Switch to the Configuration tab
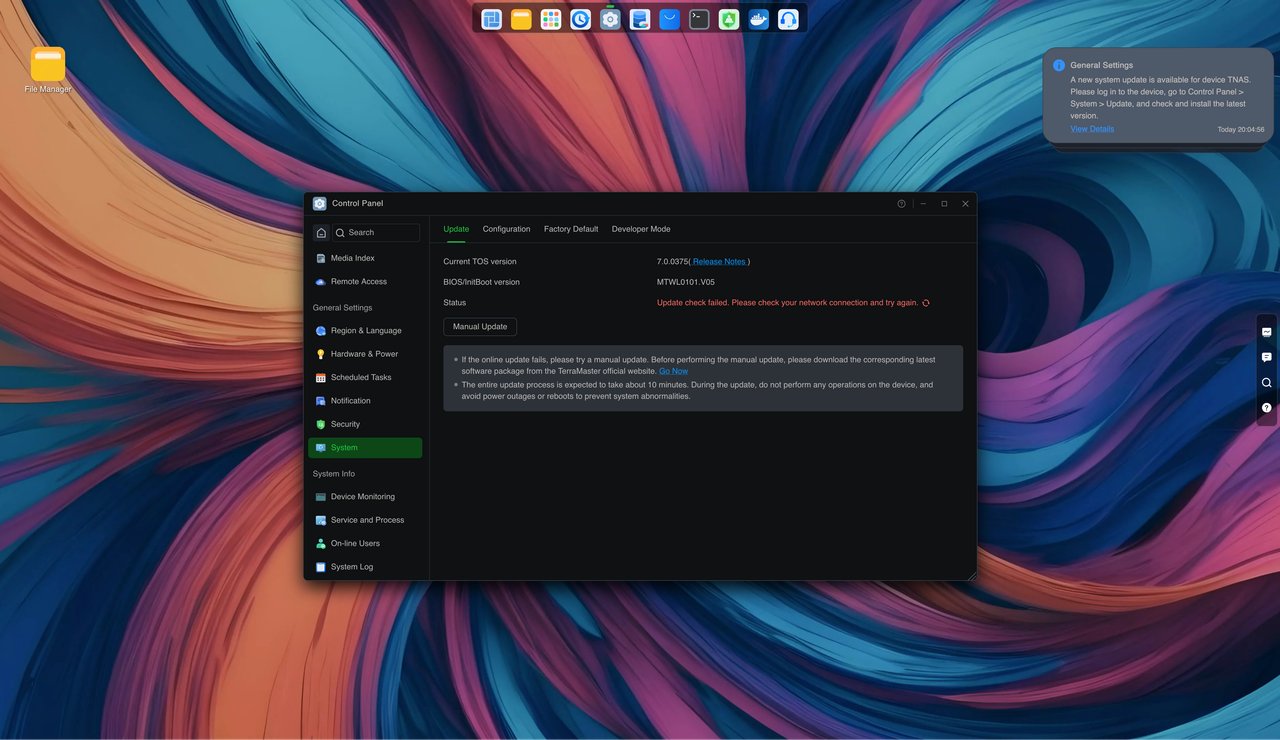1280x740 pixels. pyautogui.click(x=506, y=229)
